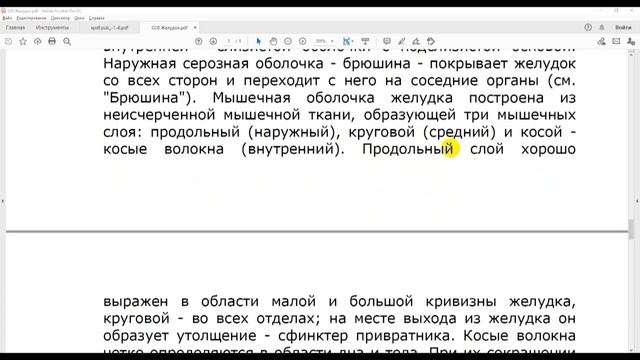Upload file with cloud arrow icon

38,41
